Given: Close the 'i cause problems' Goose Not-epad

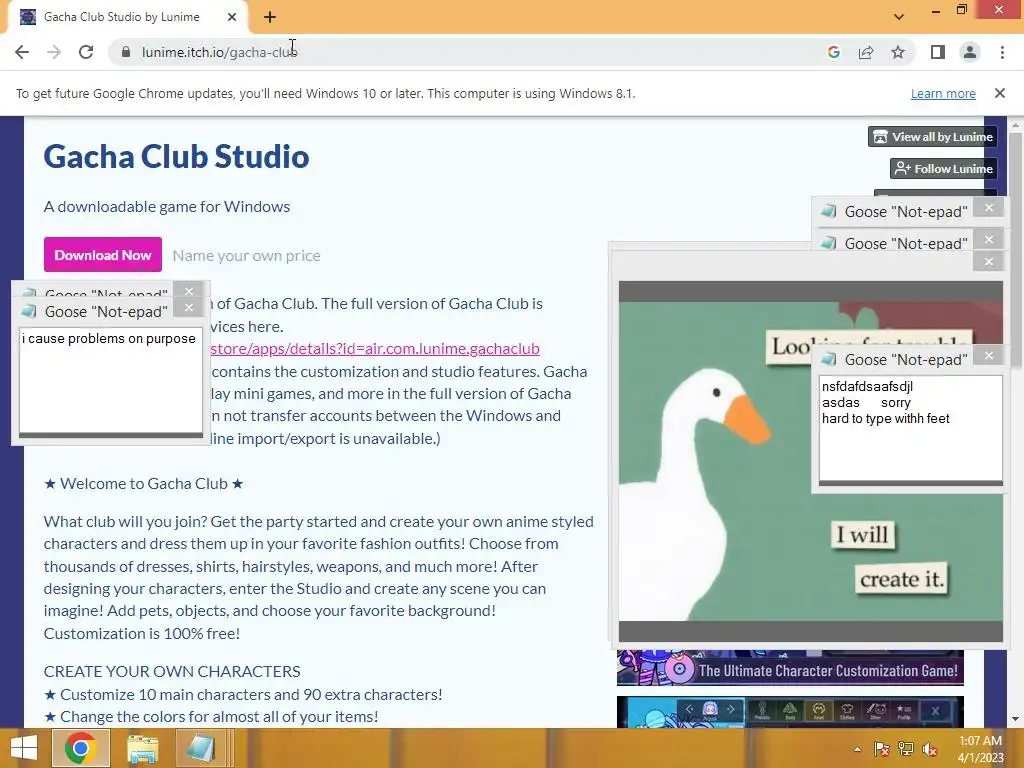Looking at the screenshot, I should 189,308.
